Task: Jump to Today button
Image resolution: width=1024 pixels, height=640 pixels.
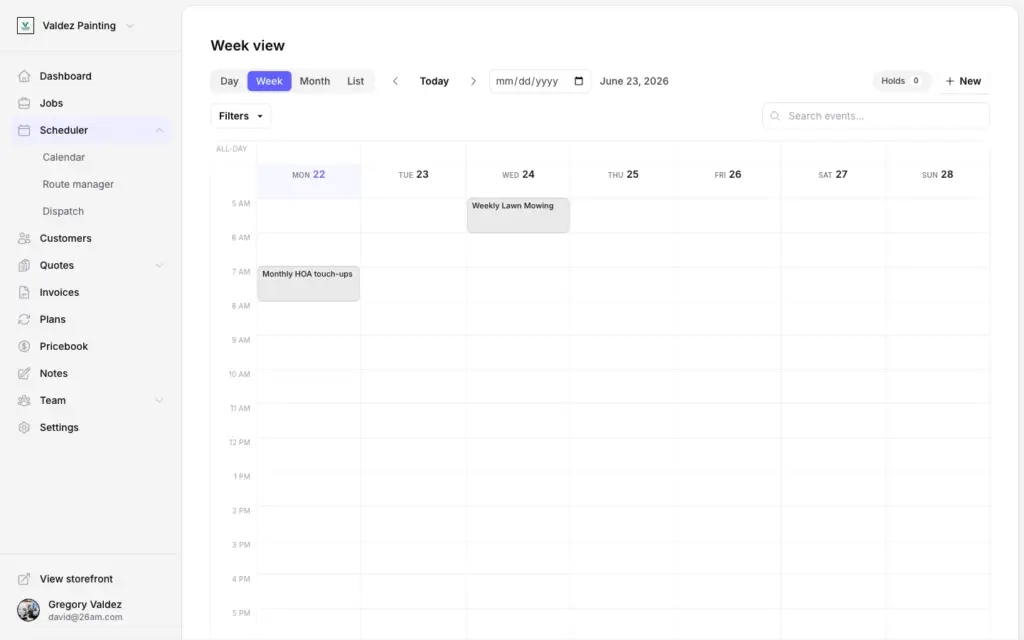Action: pyautogui.click(x=434, y=81)
